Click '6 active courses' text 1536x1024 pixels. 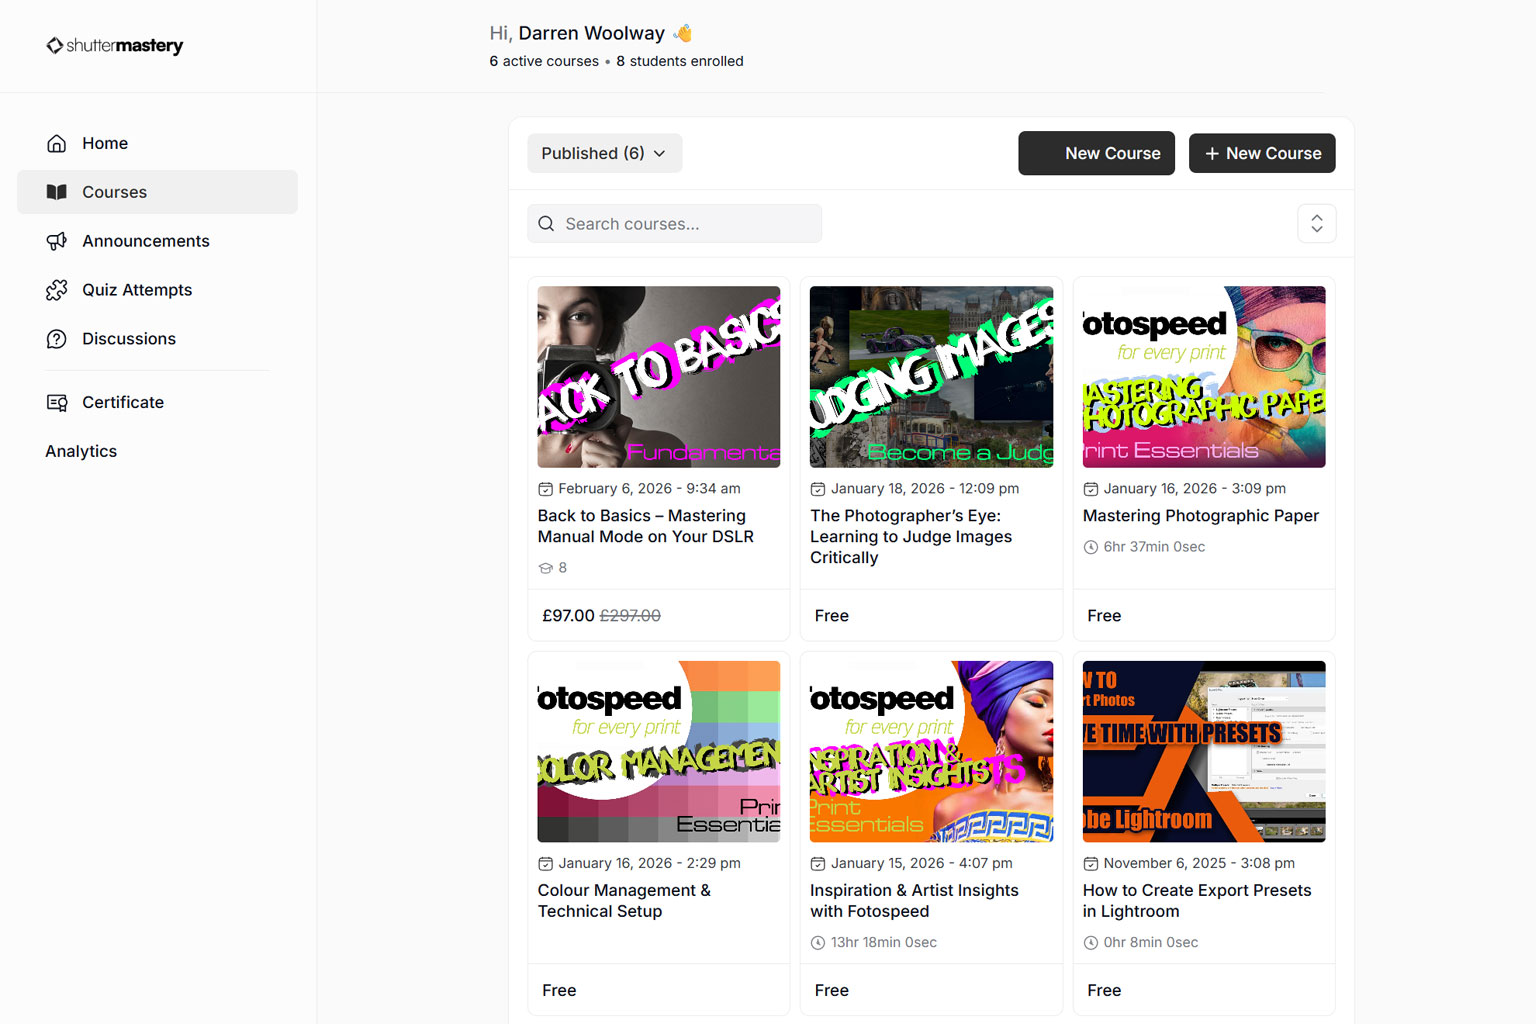[x=544, y=61]
